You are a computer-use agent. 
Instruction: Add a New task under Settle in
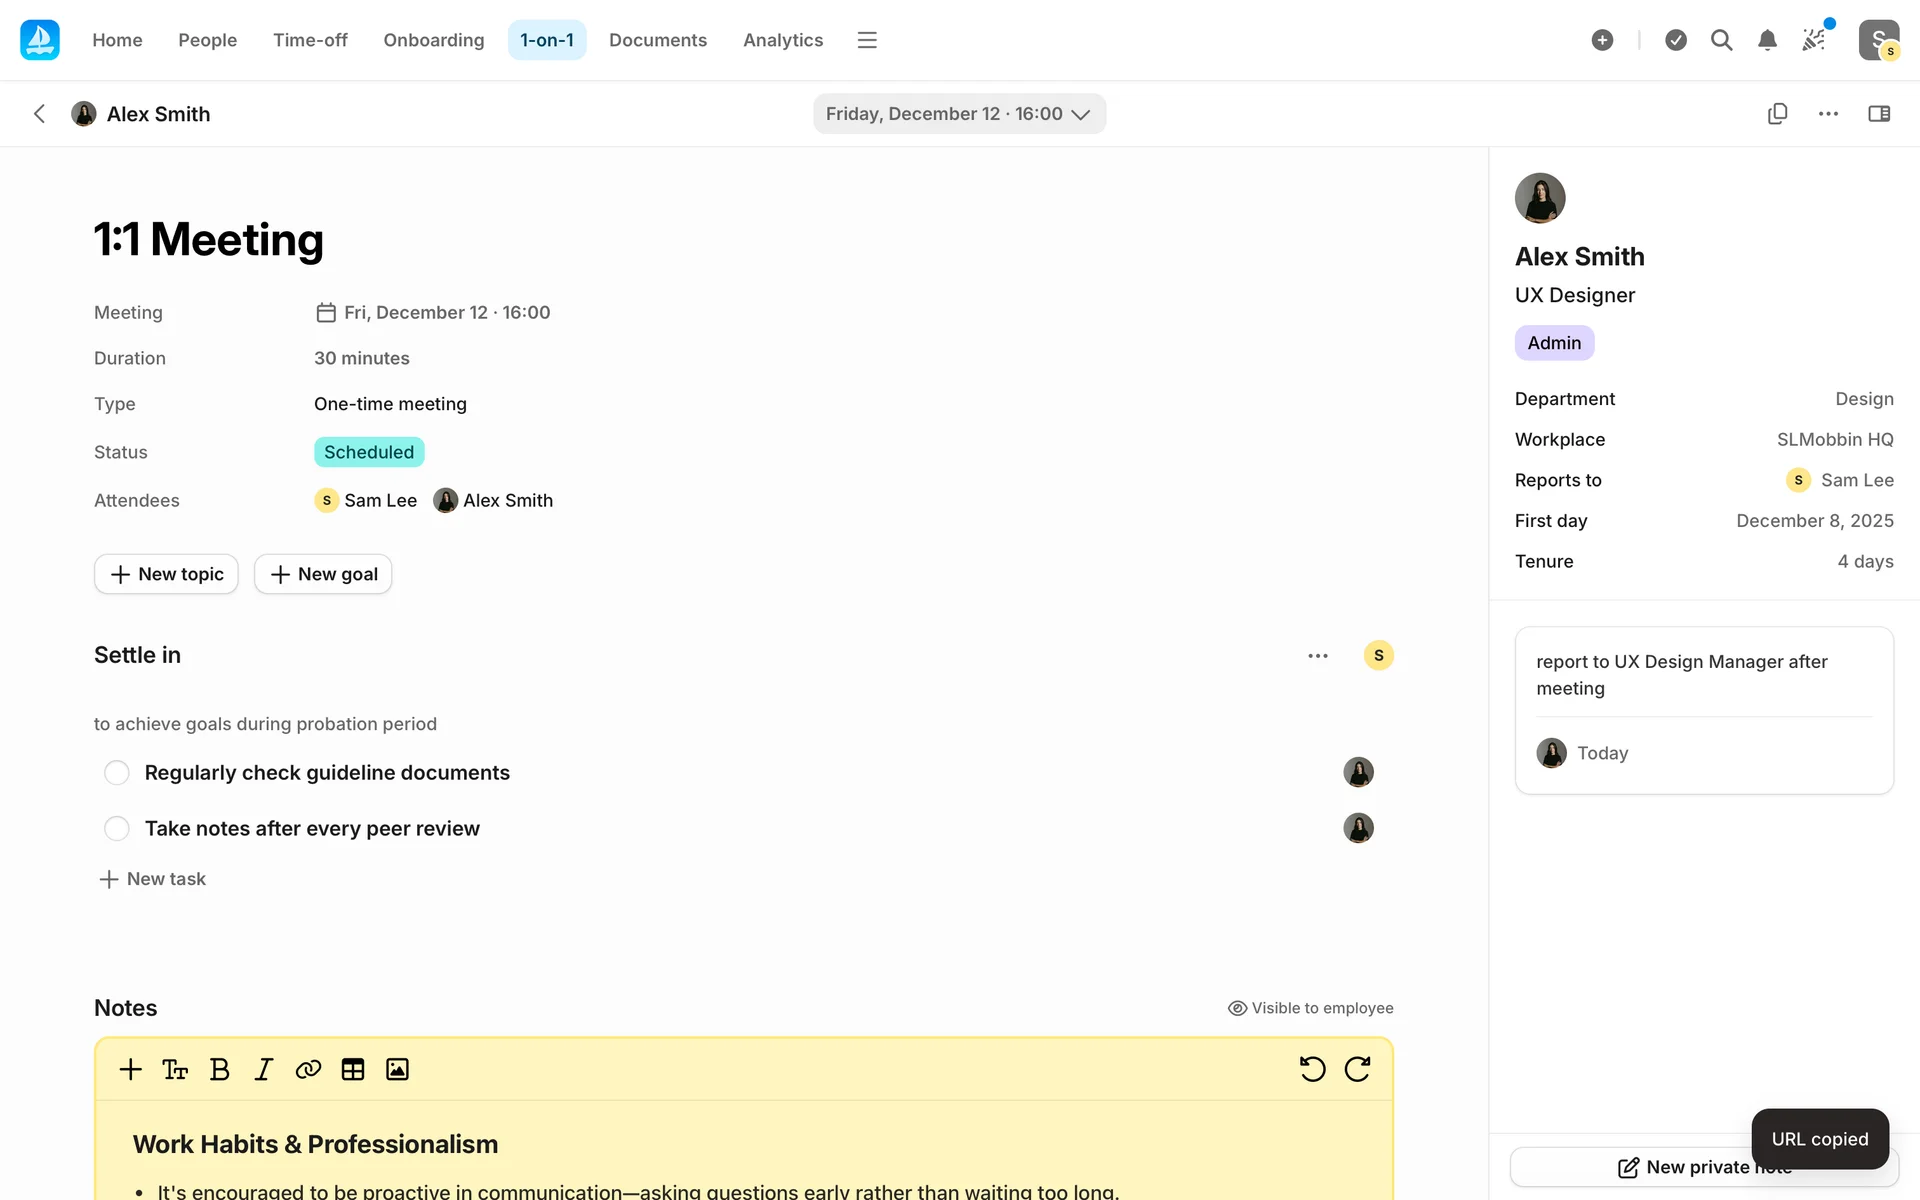[153, 879]
